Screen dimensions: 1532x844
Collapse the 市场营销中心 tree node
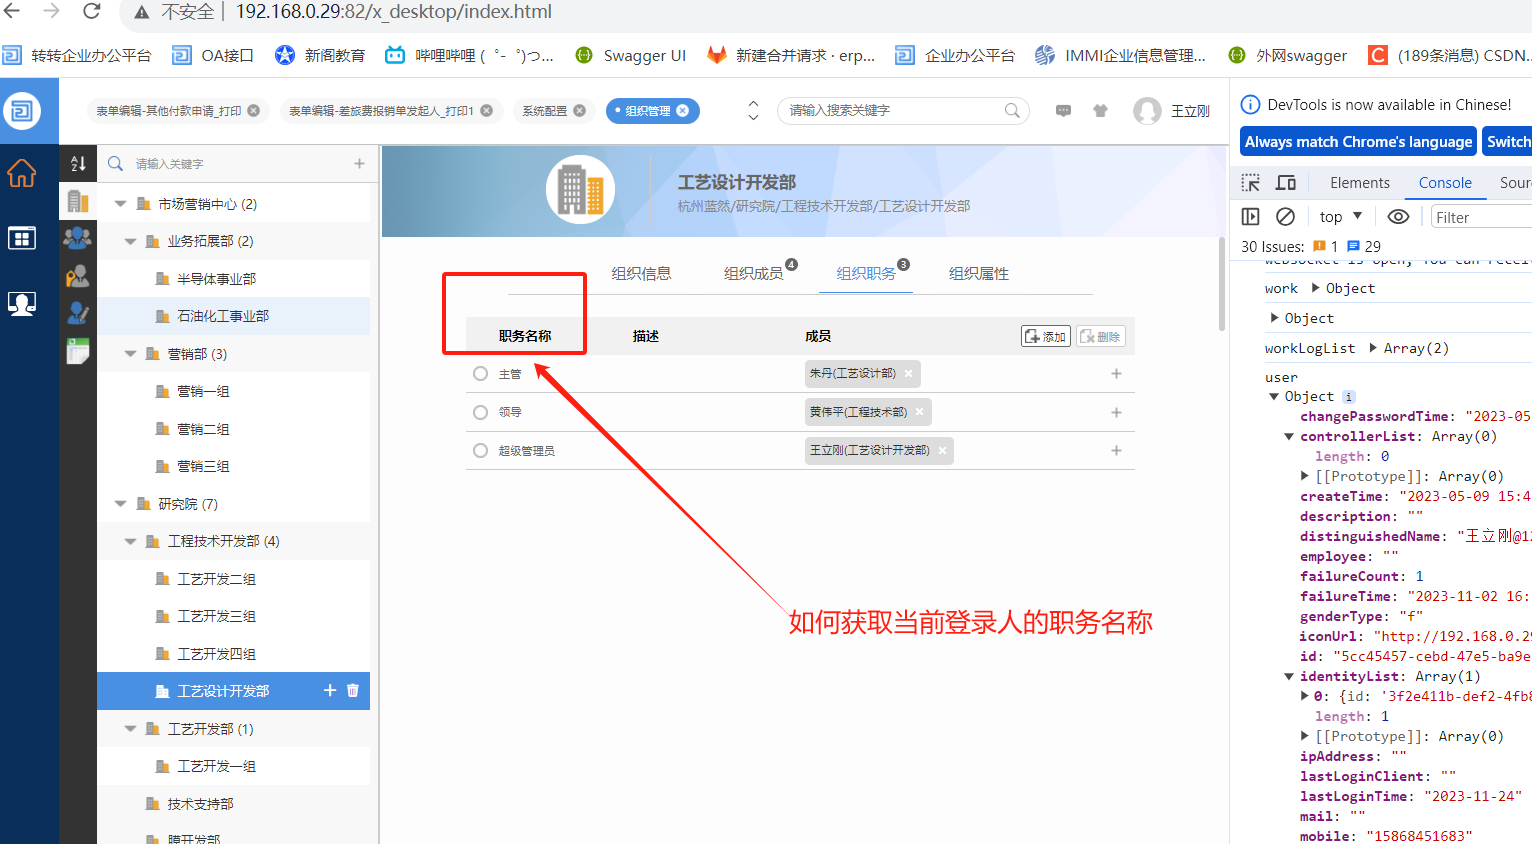[x=120, y=204]
